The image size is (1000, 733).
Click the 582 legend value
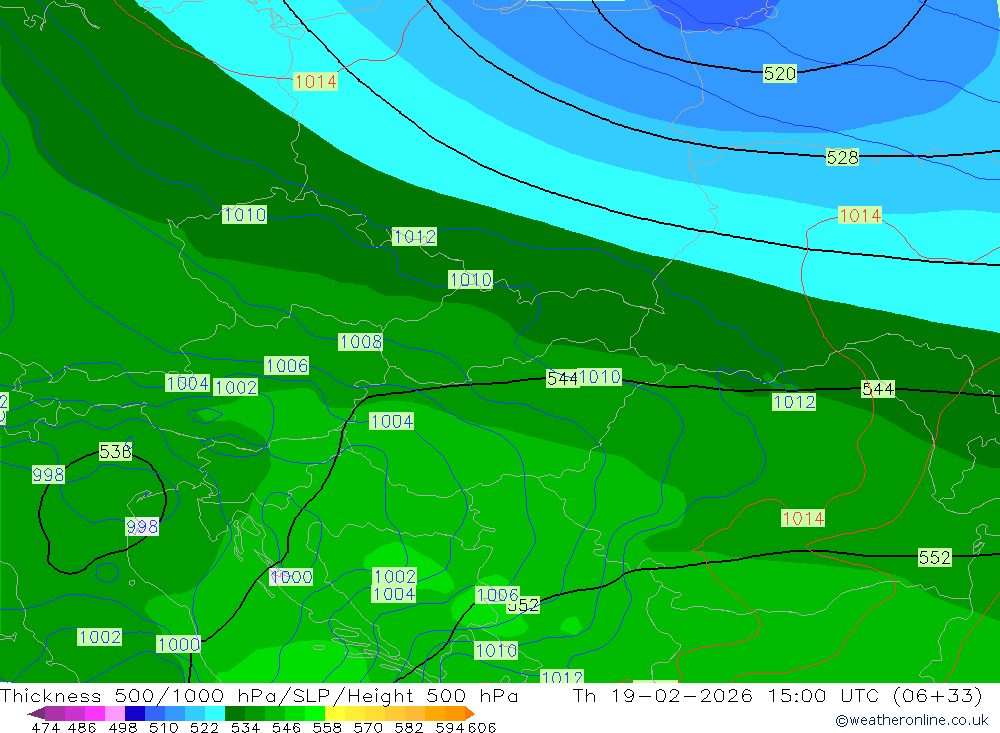tap(409, 728)
